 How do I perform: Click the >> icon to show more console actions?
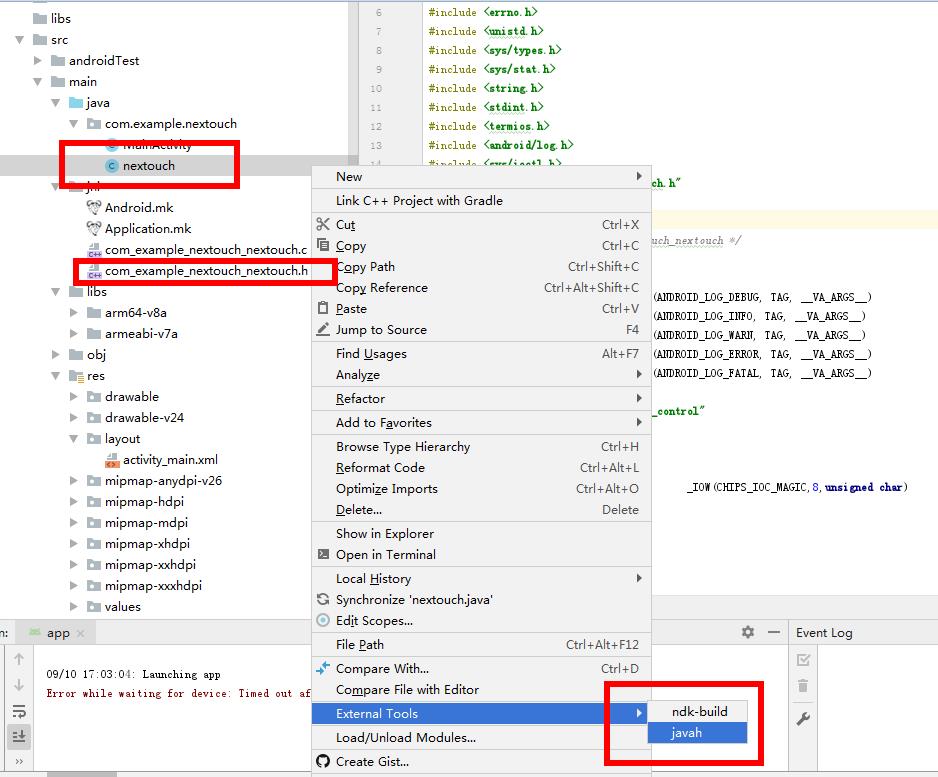coord(20,761)
